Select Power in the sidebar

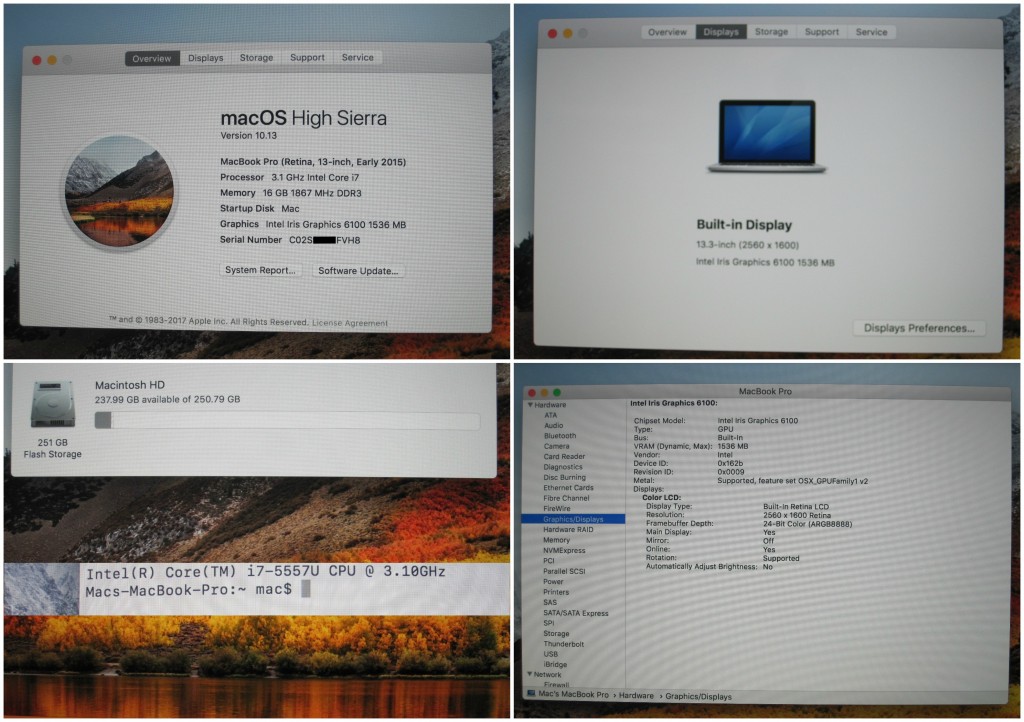pos(553,582)
